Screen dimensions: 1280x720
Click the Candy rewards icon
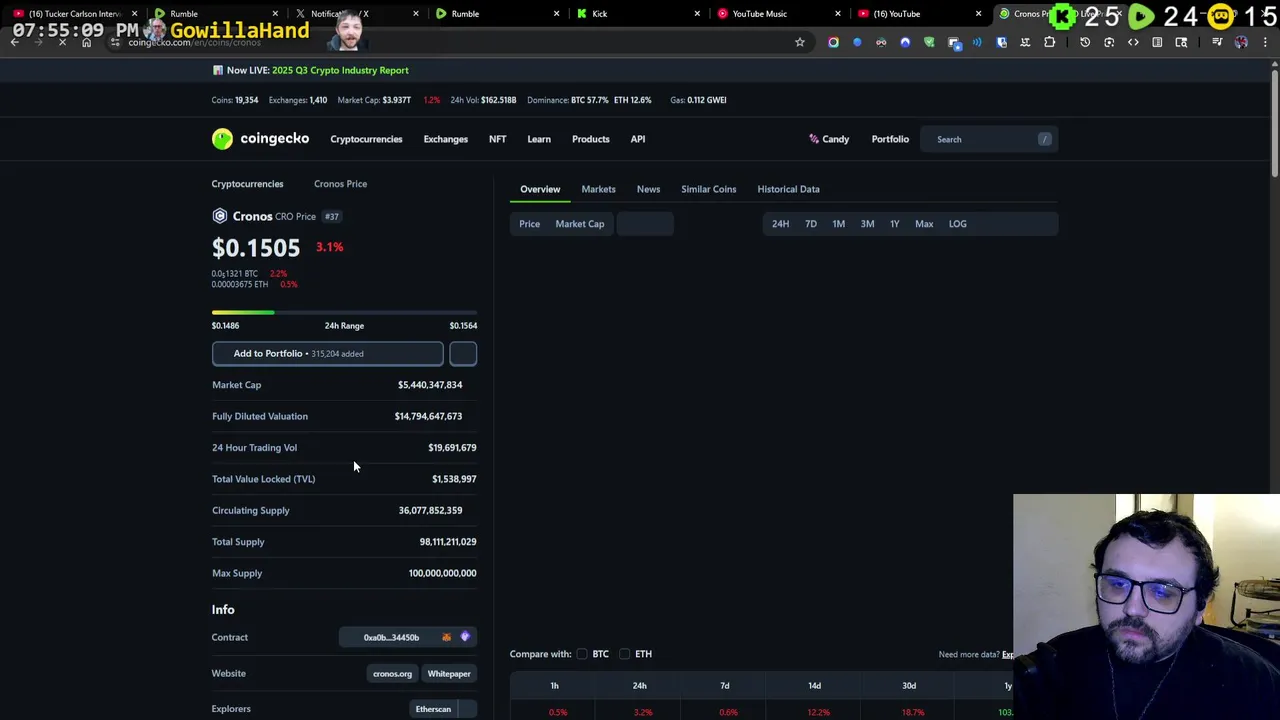coord(814,139)
